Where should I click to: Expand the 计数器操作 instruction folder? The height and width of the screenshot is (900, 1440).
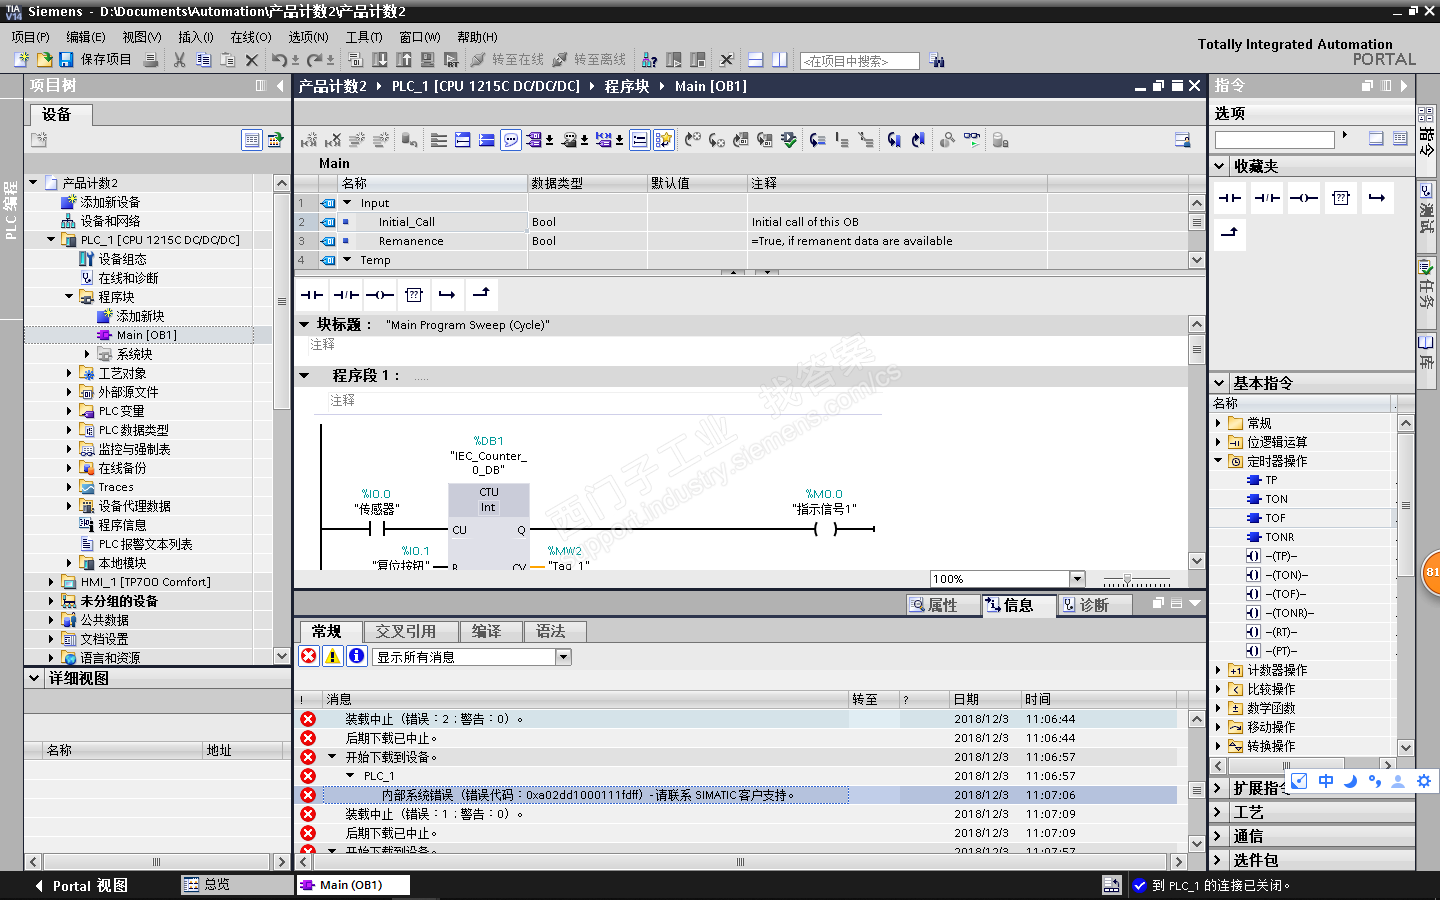click(x=1218, y=670)
